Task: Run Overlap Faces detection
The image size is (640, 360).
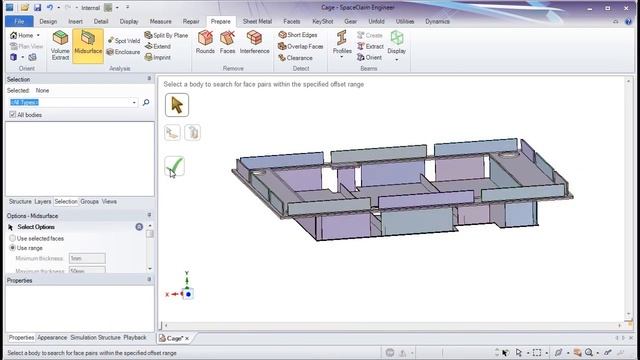Action: (301, 47)
